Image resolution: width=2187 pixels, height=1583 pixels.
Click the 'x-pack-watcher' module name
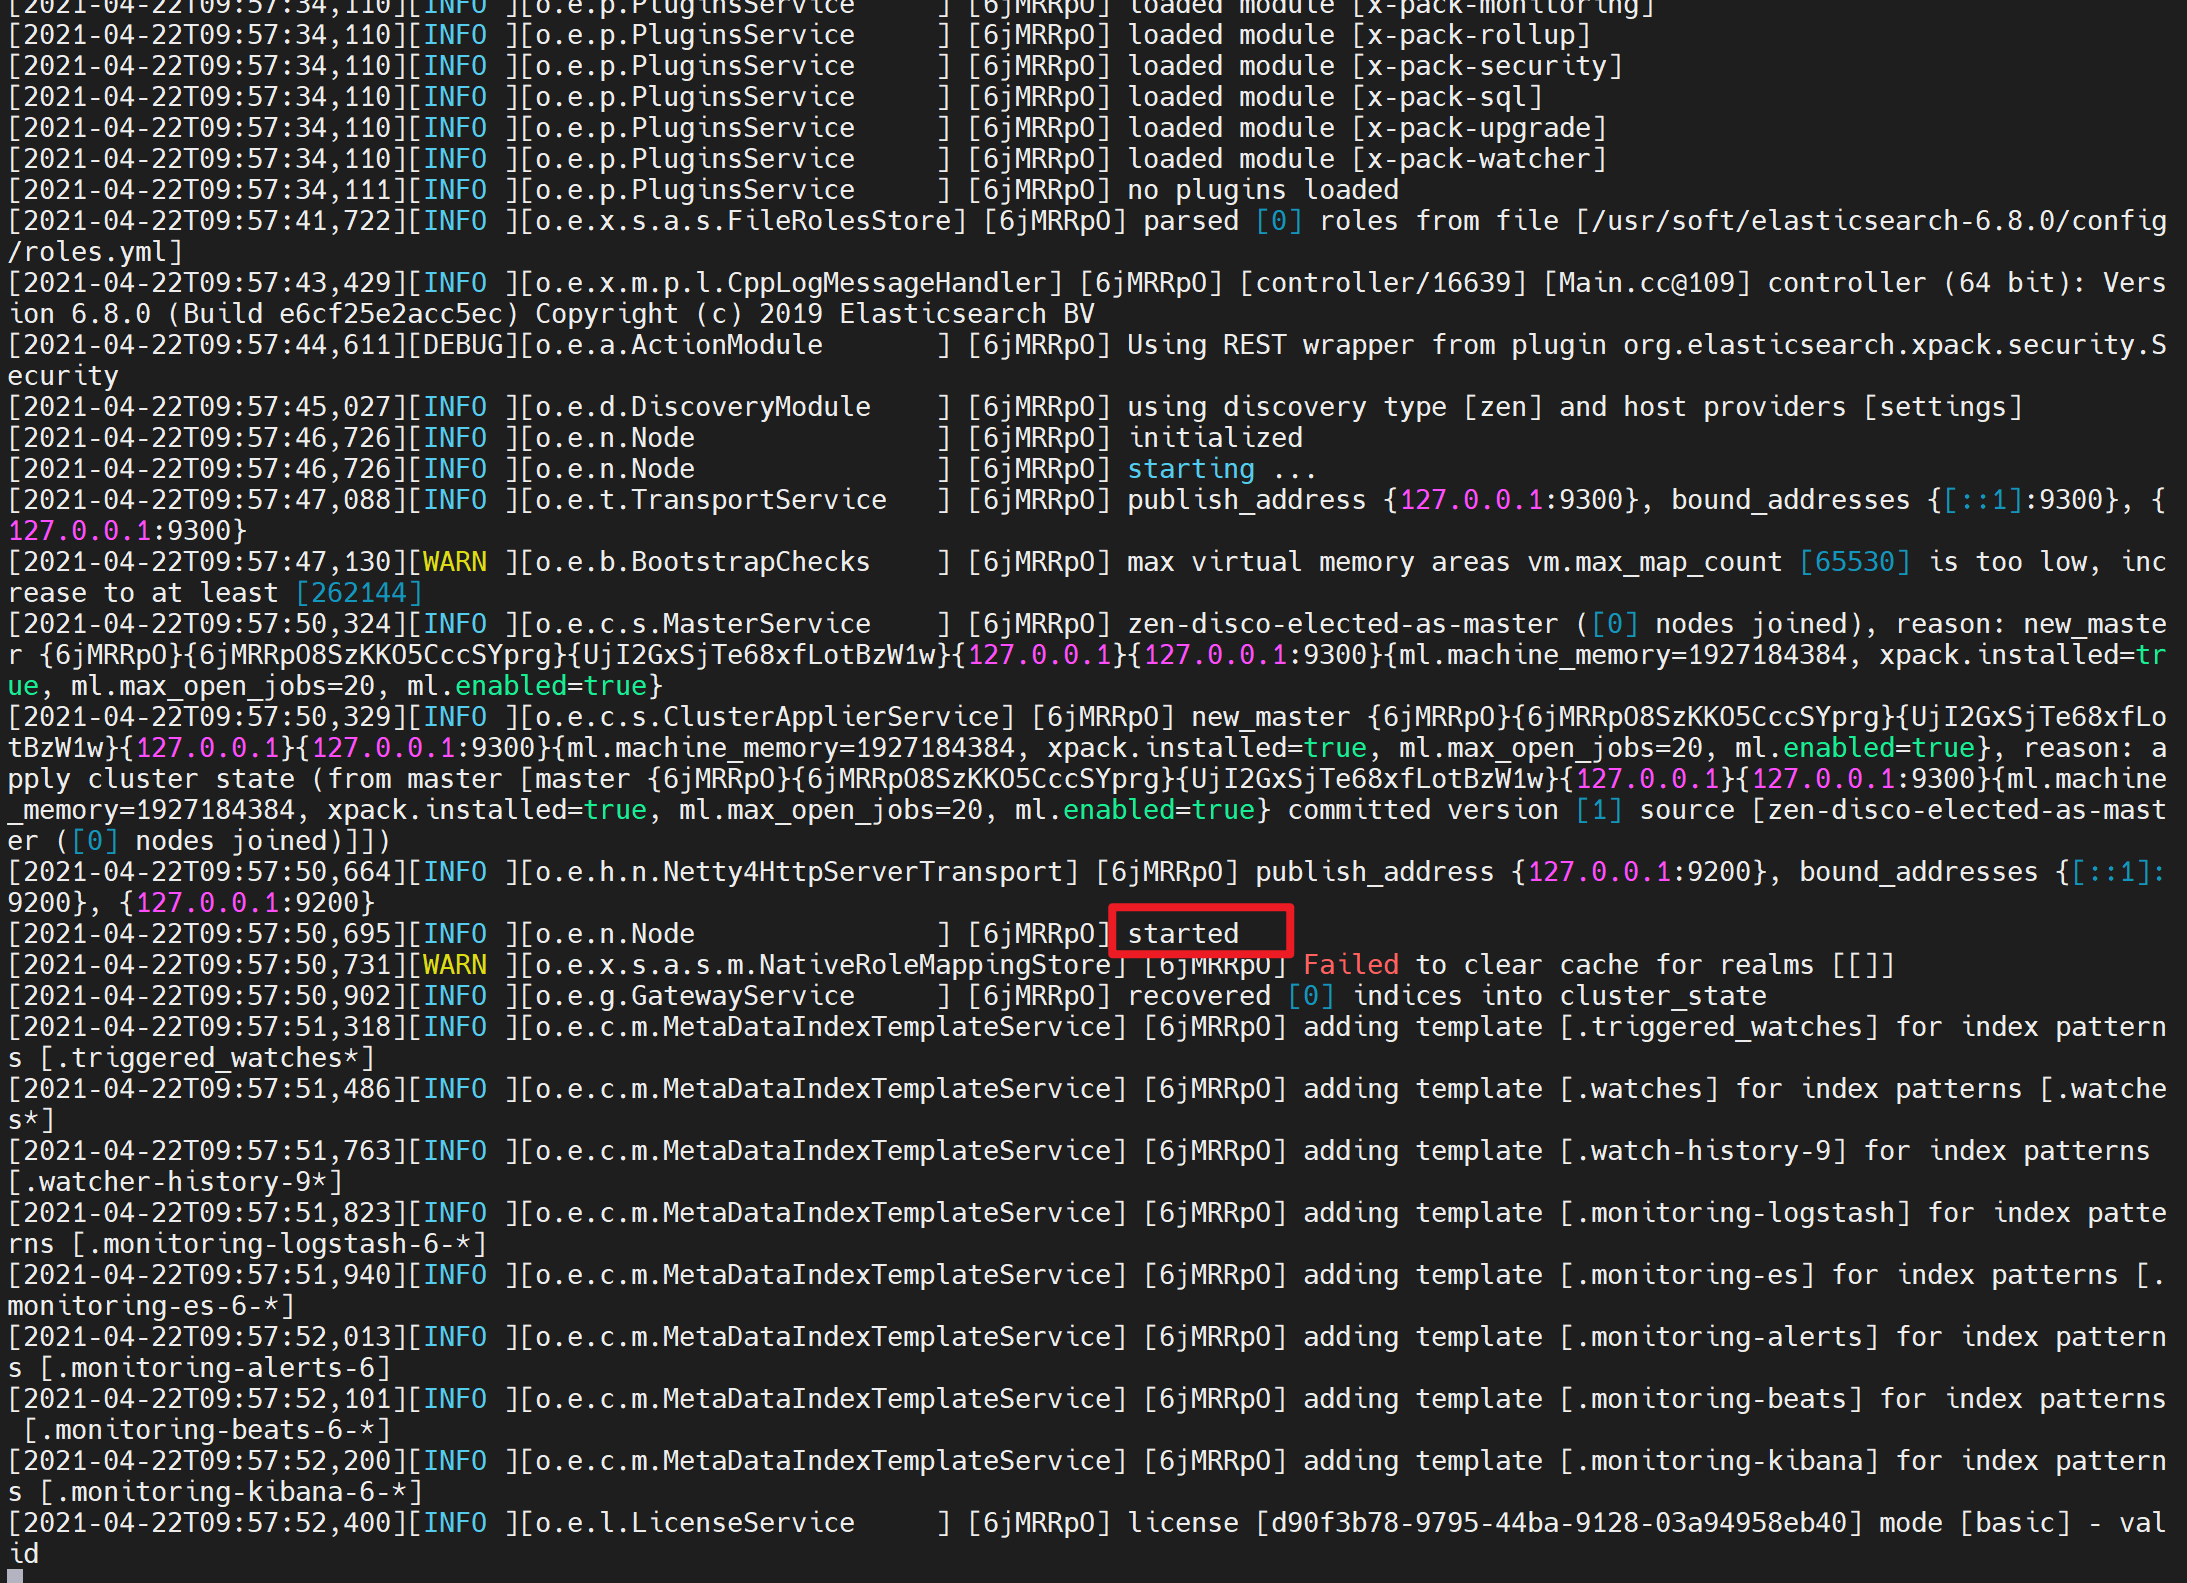pos(1478,159)
